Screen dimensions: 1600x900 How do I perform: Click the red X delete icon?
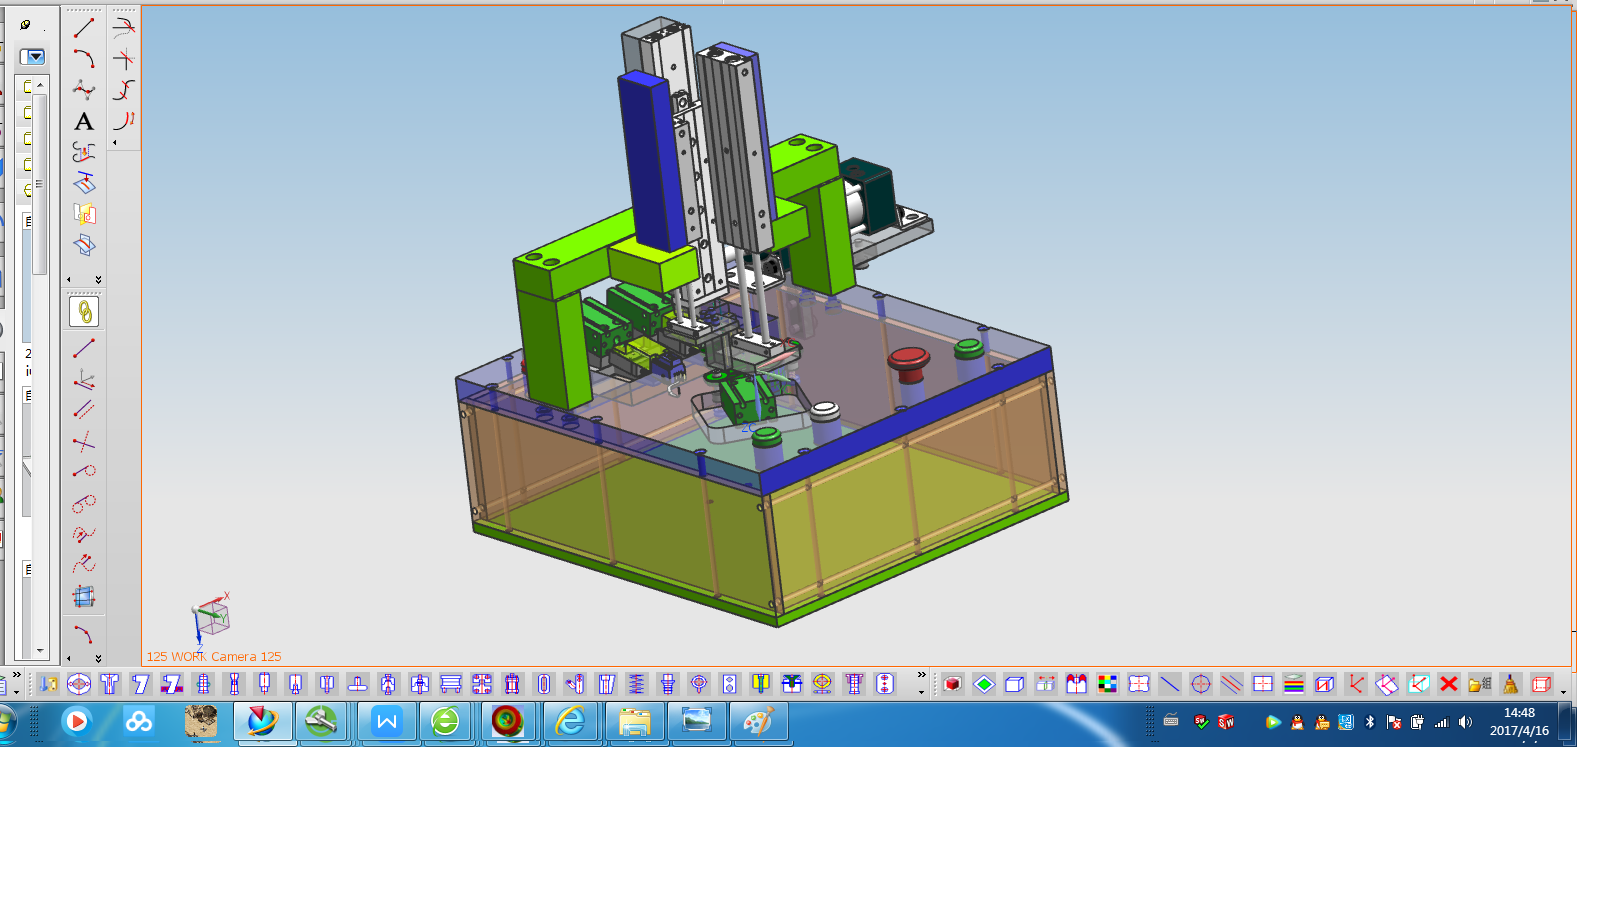1449,684
